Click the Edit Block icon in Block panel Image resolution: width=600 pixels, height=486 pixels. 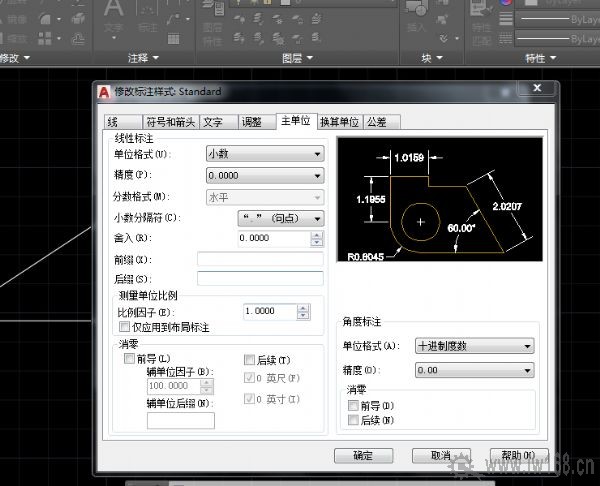click(x=443, y=18)
